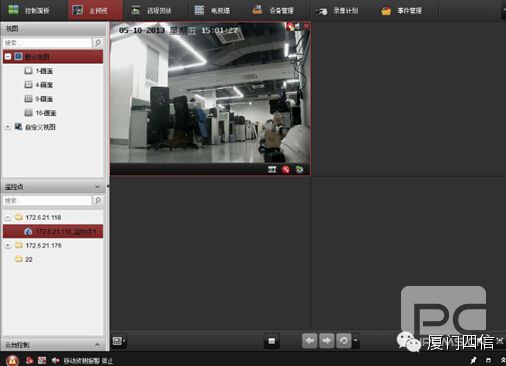This screenshot has height=366, width=506.
Task: Select the 4-画面 view layout
Action: (39, 85)
